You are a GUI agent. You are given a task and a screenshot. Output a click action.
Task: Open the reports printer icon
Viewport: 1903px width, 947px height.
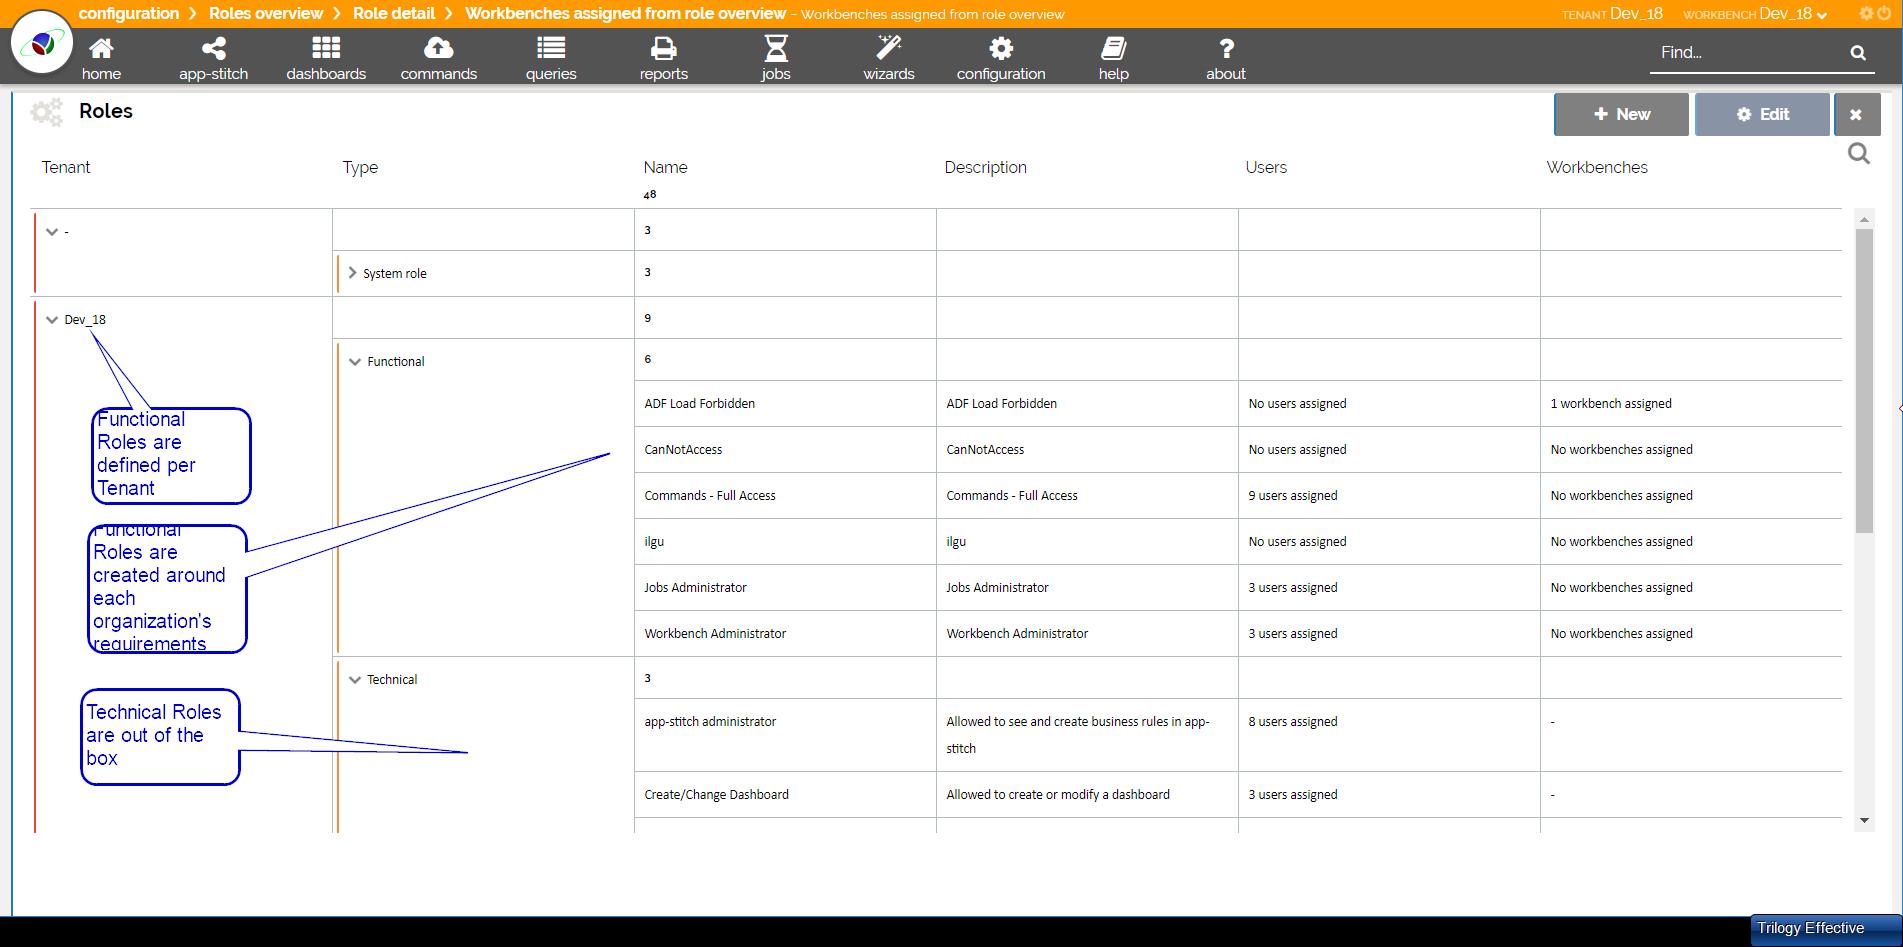[x=663, y=48]
